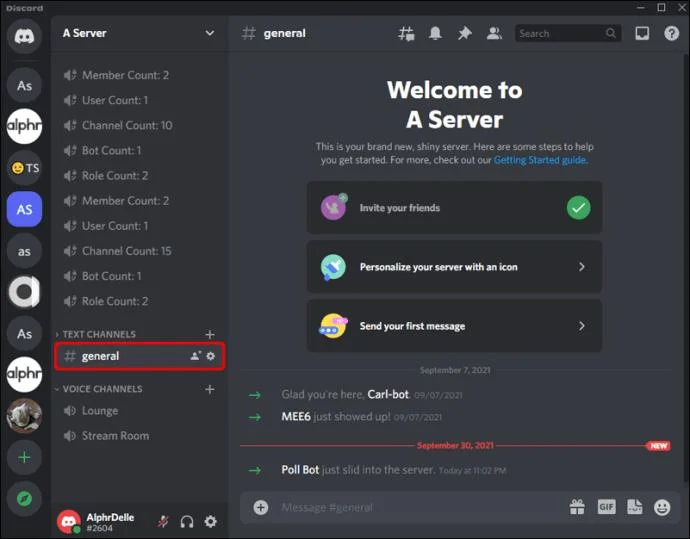Screen dimensions: 690x539
Task: Show pinned messages pin icon
Action: click(465, 33)
